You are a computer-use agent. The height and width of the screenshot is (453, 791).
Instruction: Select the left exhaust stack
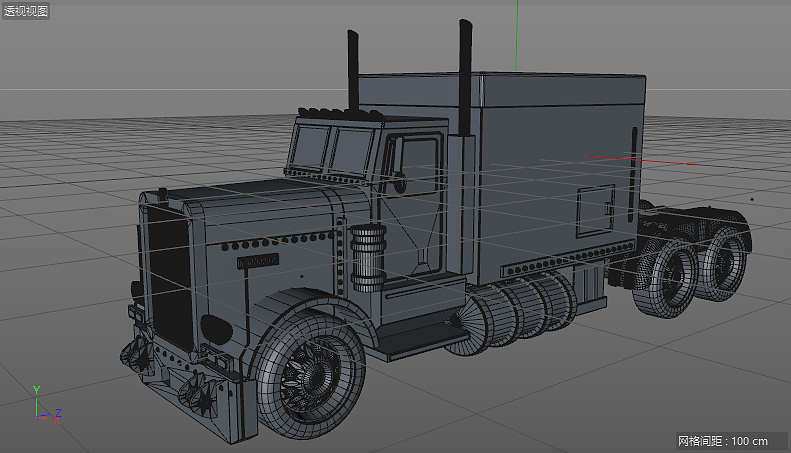point(353,72)
